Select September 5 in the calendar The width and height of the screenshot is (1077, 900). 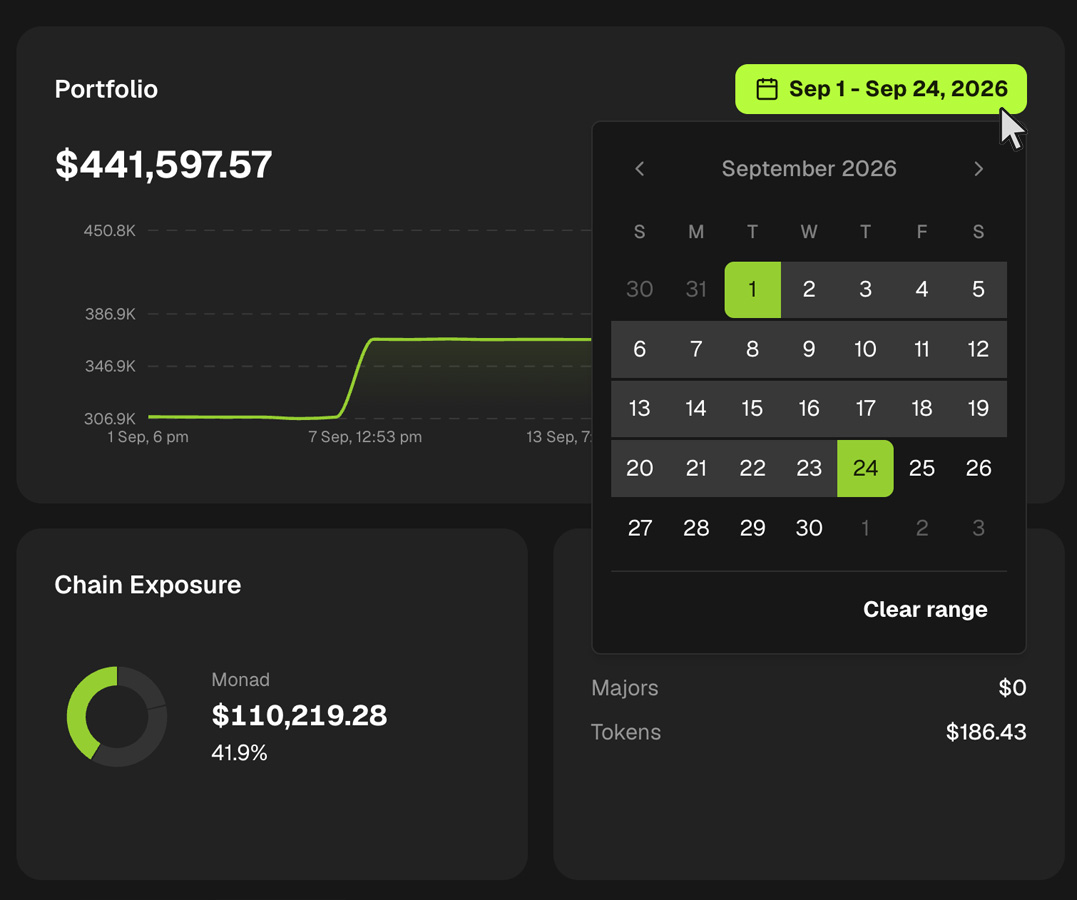point(978,289)
